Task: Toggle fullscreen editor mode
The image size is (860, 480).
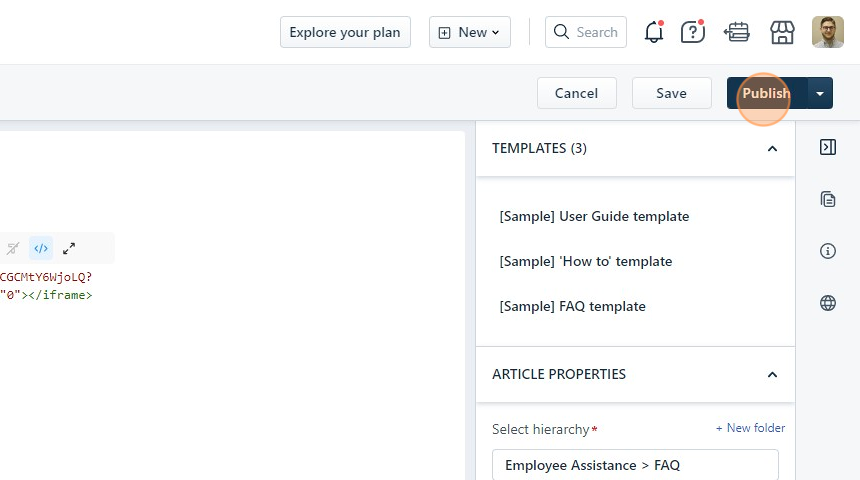Action: click(x=69, y=248)
